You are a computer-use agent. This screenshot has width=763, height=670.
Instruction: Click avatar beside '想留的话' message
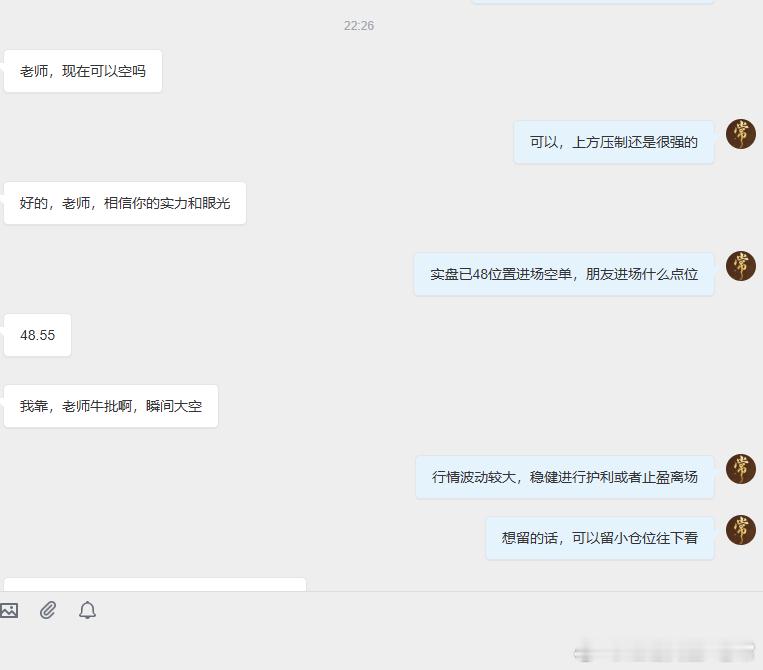741,530
